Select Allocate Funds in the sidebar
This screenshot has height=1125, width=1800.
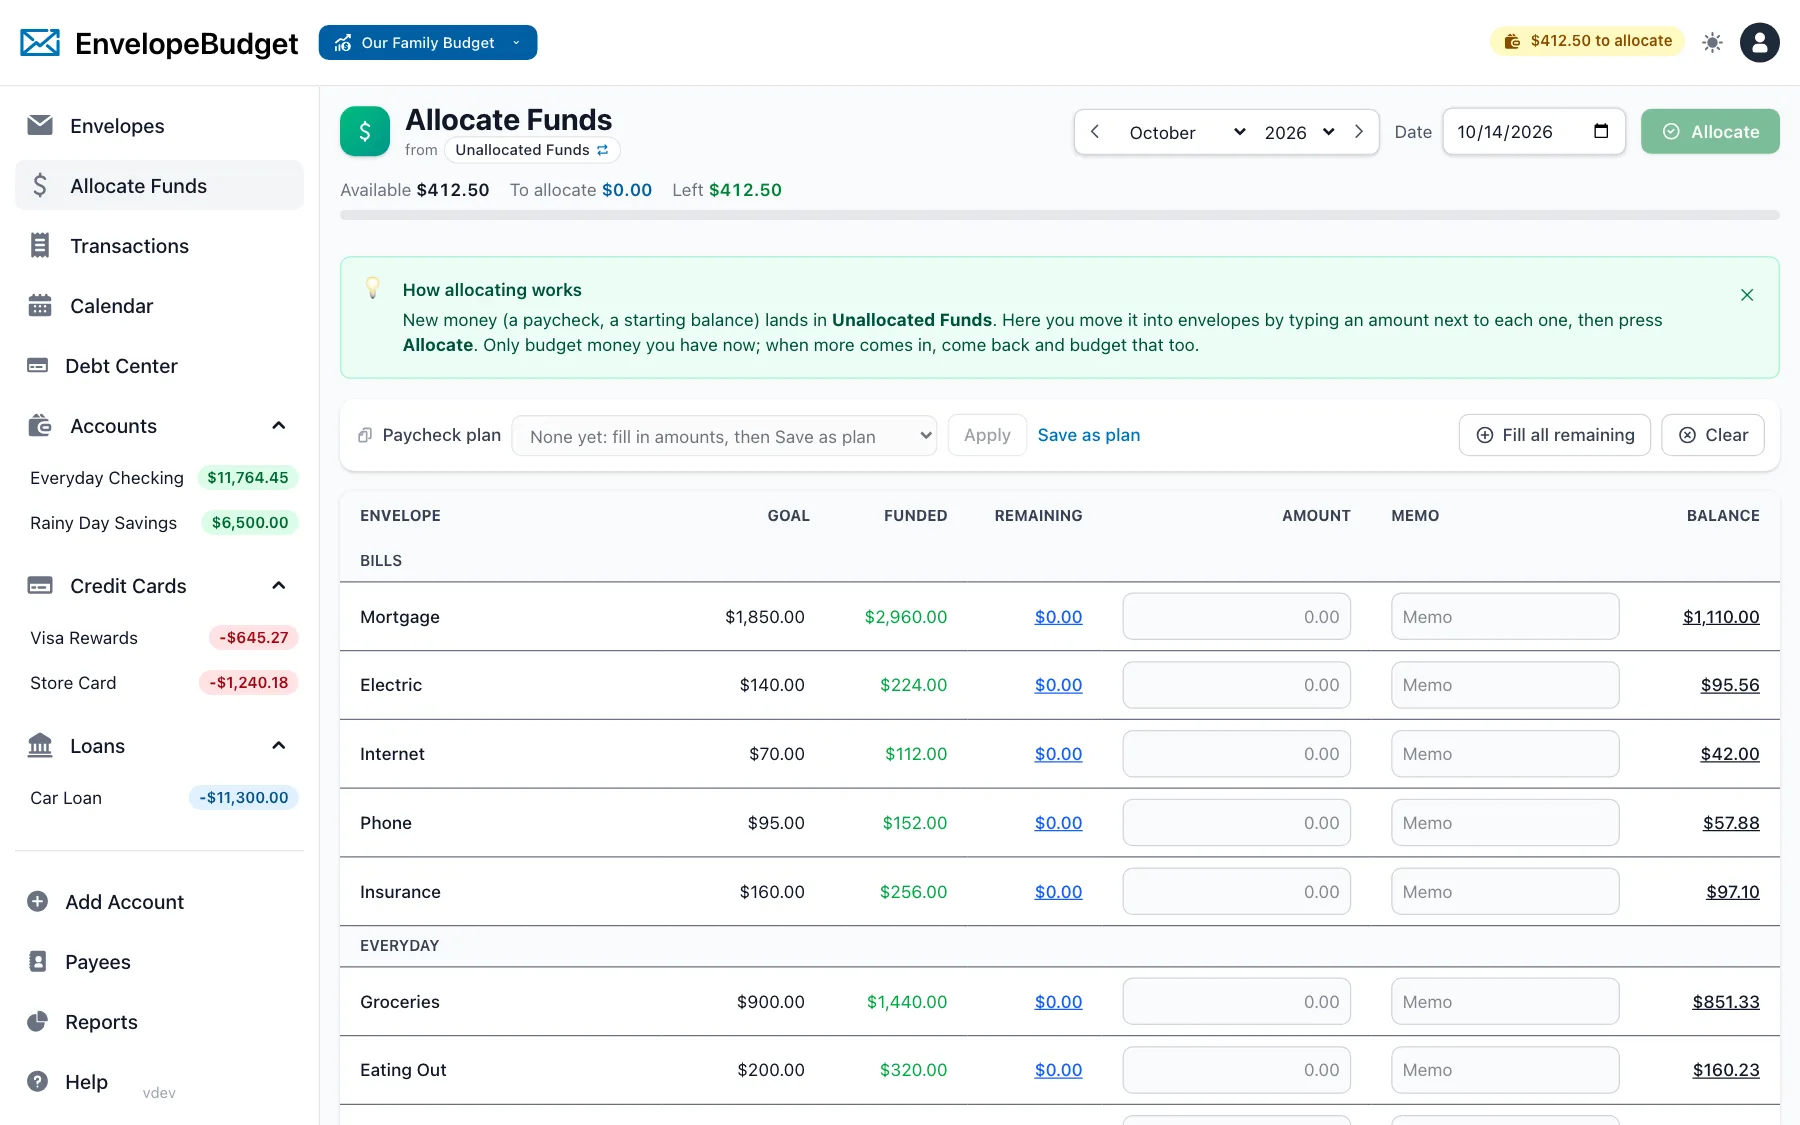[159, 186]
